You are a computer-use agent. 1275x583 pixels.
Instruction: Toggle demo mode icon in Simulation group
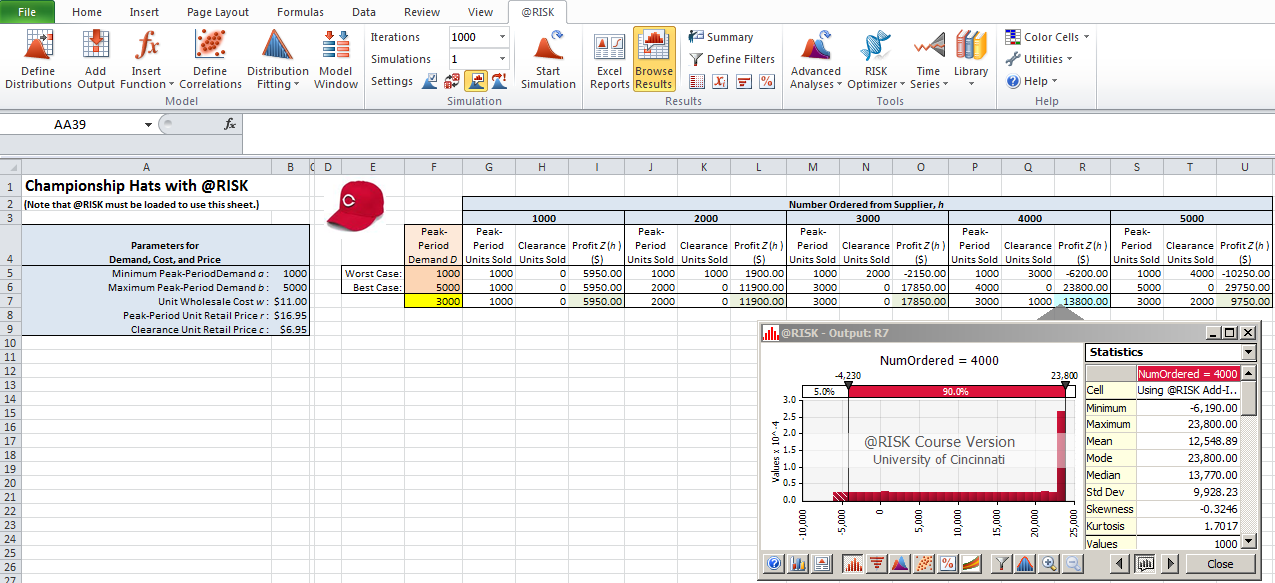click(499, 81)
